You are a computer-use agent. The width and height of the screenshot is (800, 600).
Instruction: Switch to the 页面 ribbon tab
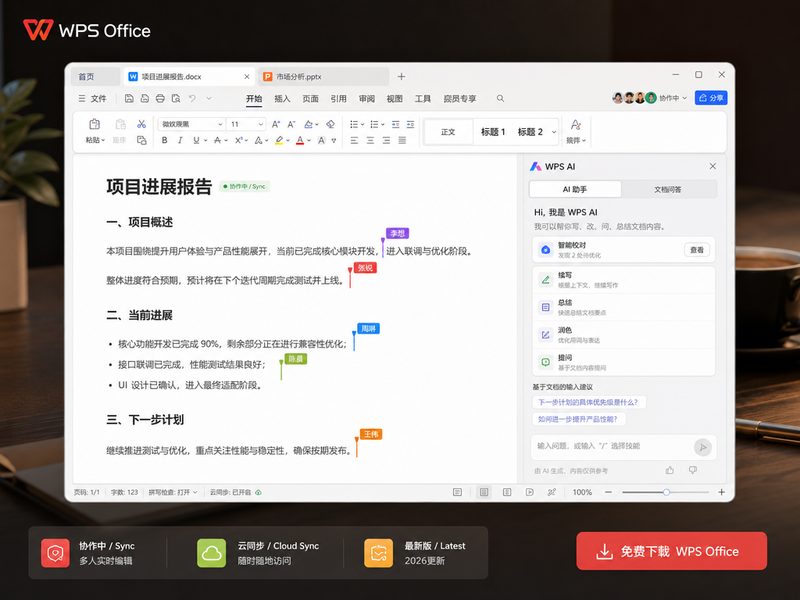coord(310,98)
